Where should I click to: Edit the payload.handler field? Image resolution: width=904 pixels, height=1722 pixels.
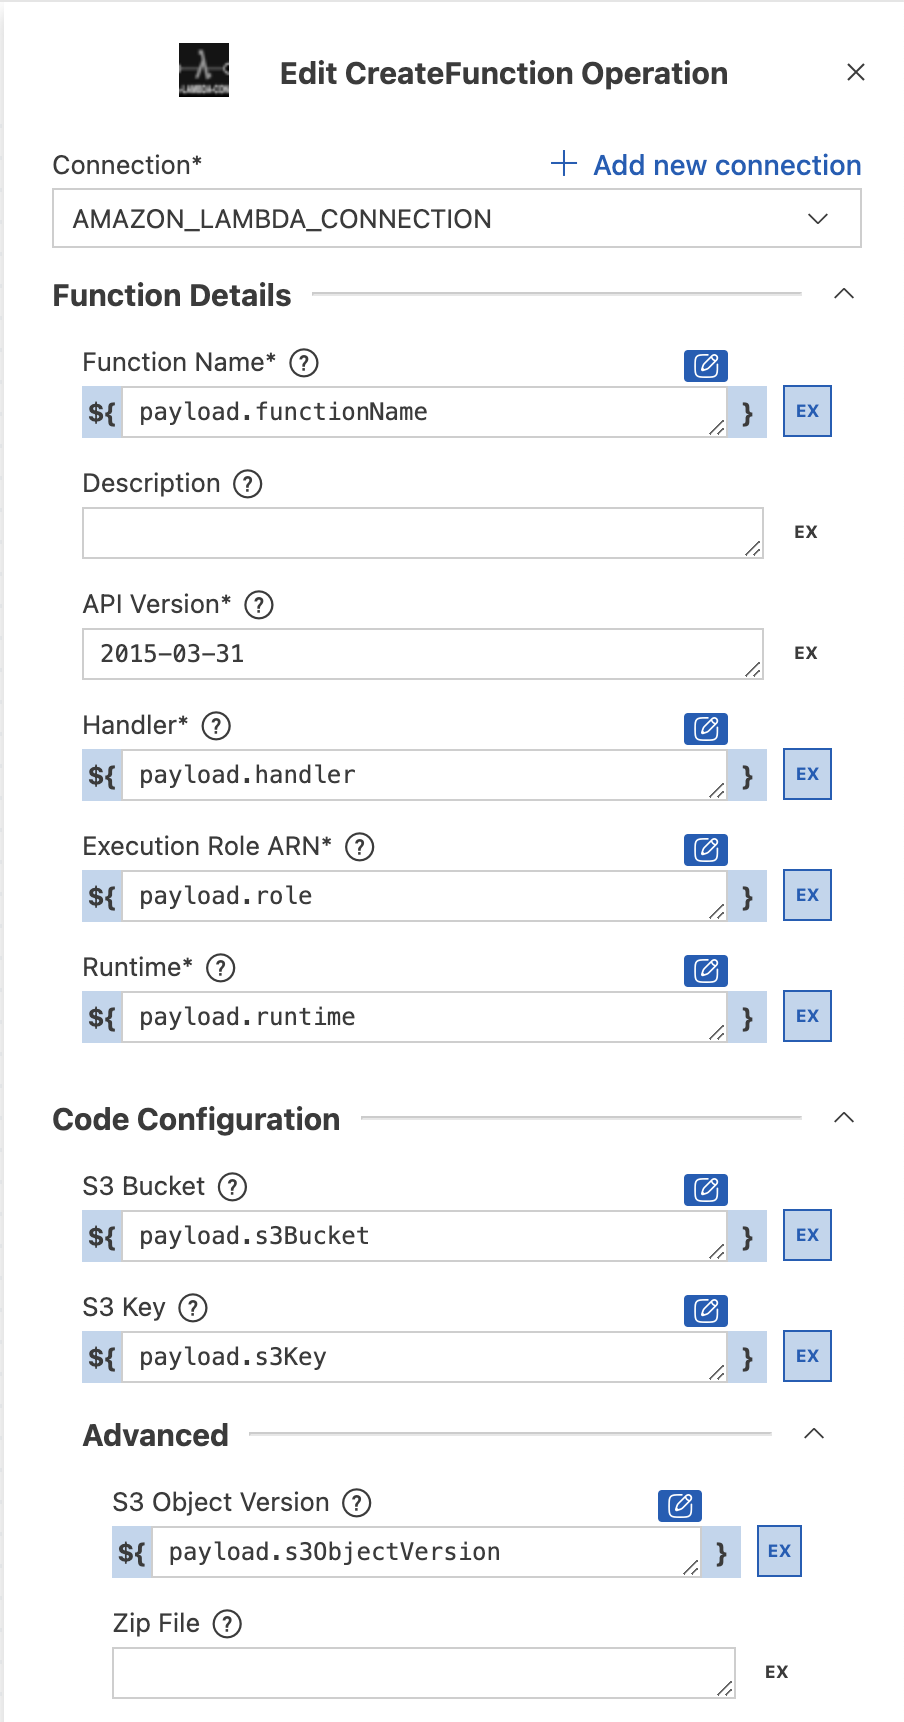424,775
